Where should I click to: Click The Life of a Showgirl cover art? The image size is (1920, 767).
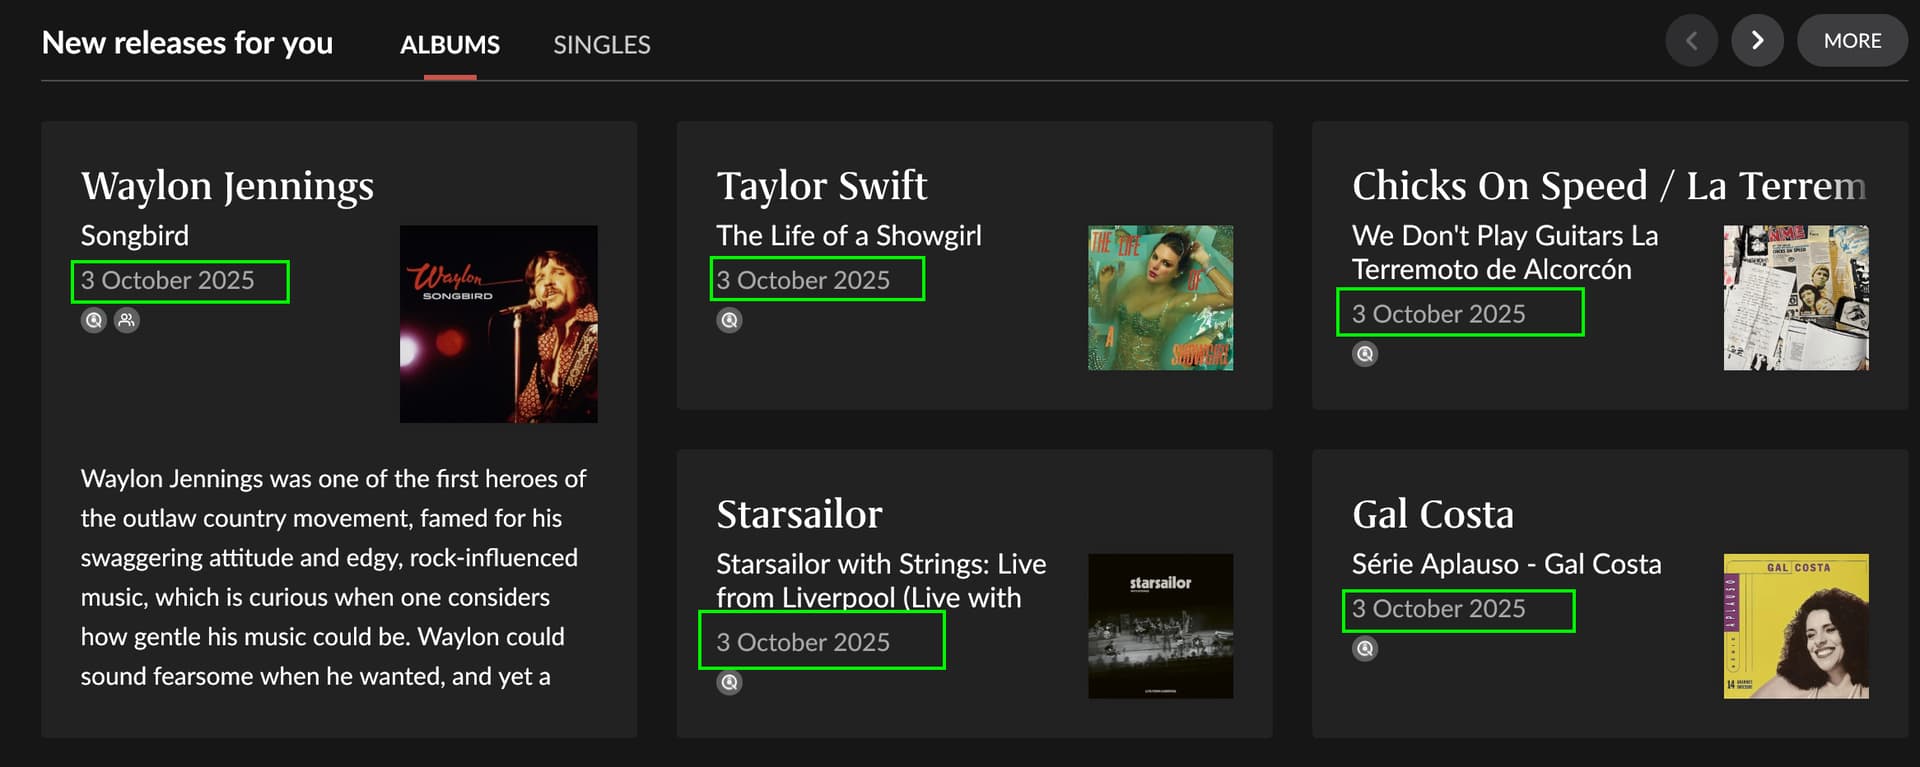1160,297
